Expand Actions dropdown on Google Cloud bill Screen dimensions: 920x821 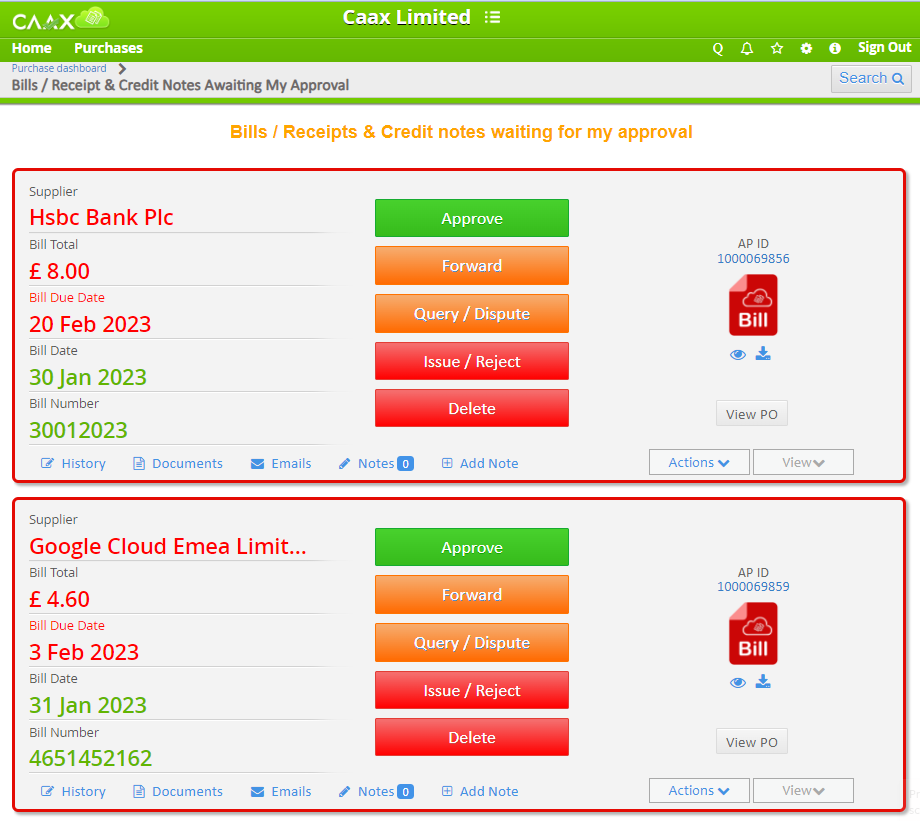[699, 790]
